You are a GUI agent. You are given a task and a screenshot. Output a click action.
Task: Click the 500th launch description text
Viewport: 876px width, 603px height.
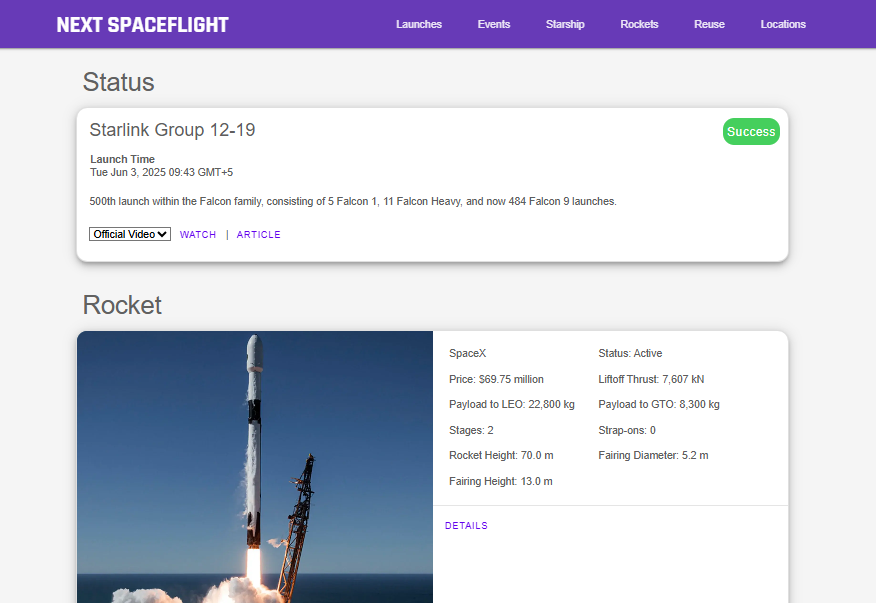353,201
